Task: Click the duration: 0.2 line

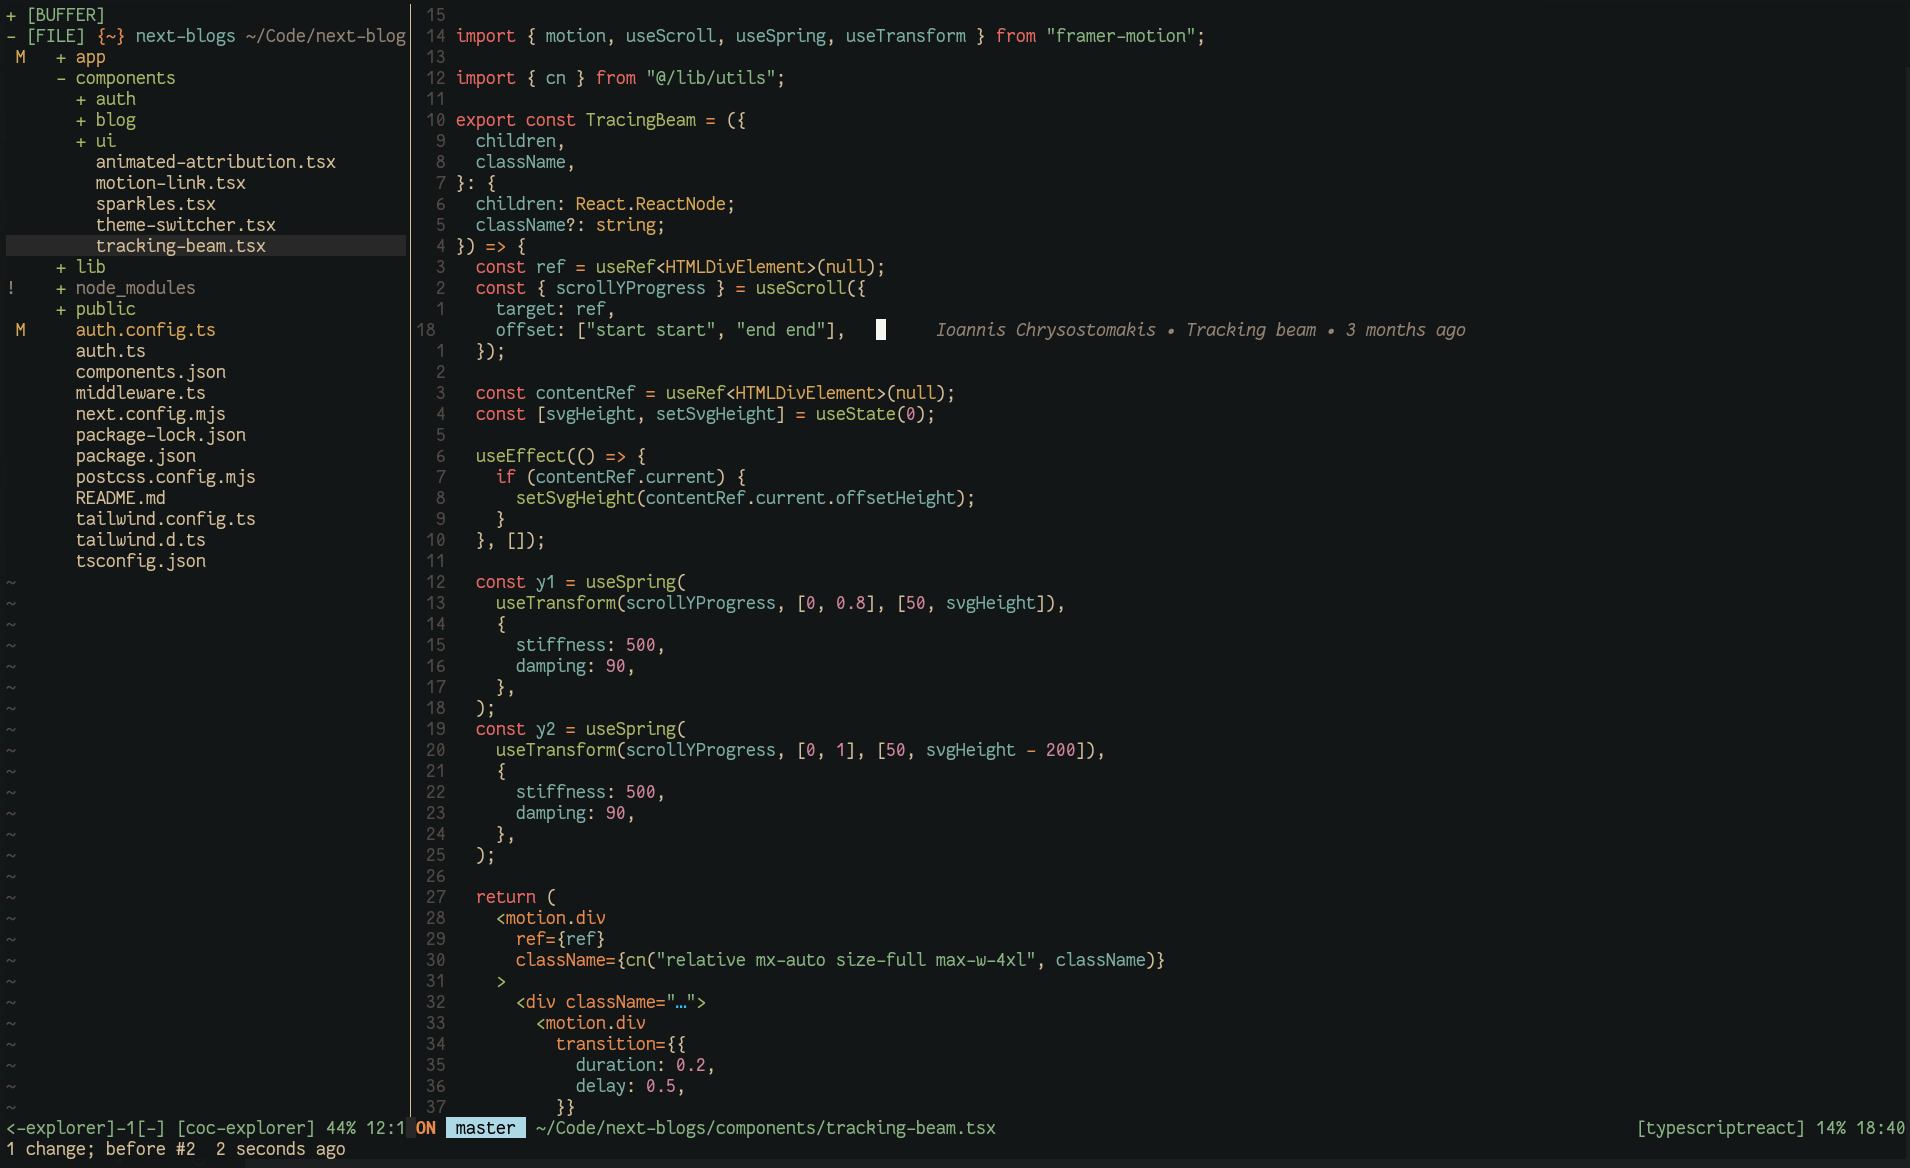Action: point(645,1065)
